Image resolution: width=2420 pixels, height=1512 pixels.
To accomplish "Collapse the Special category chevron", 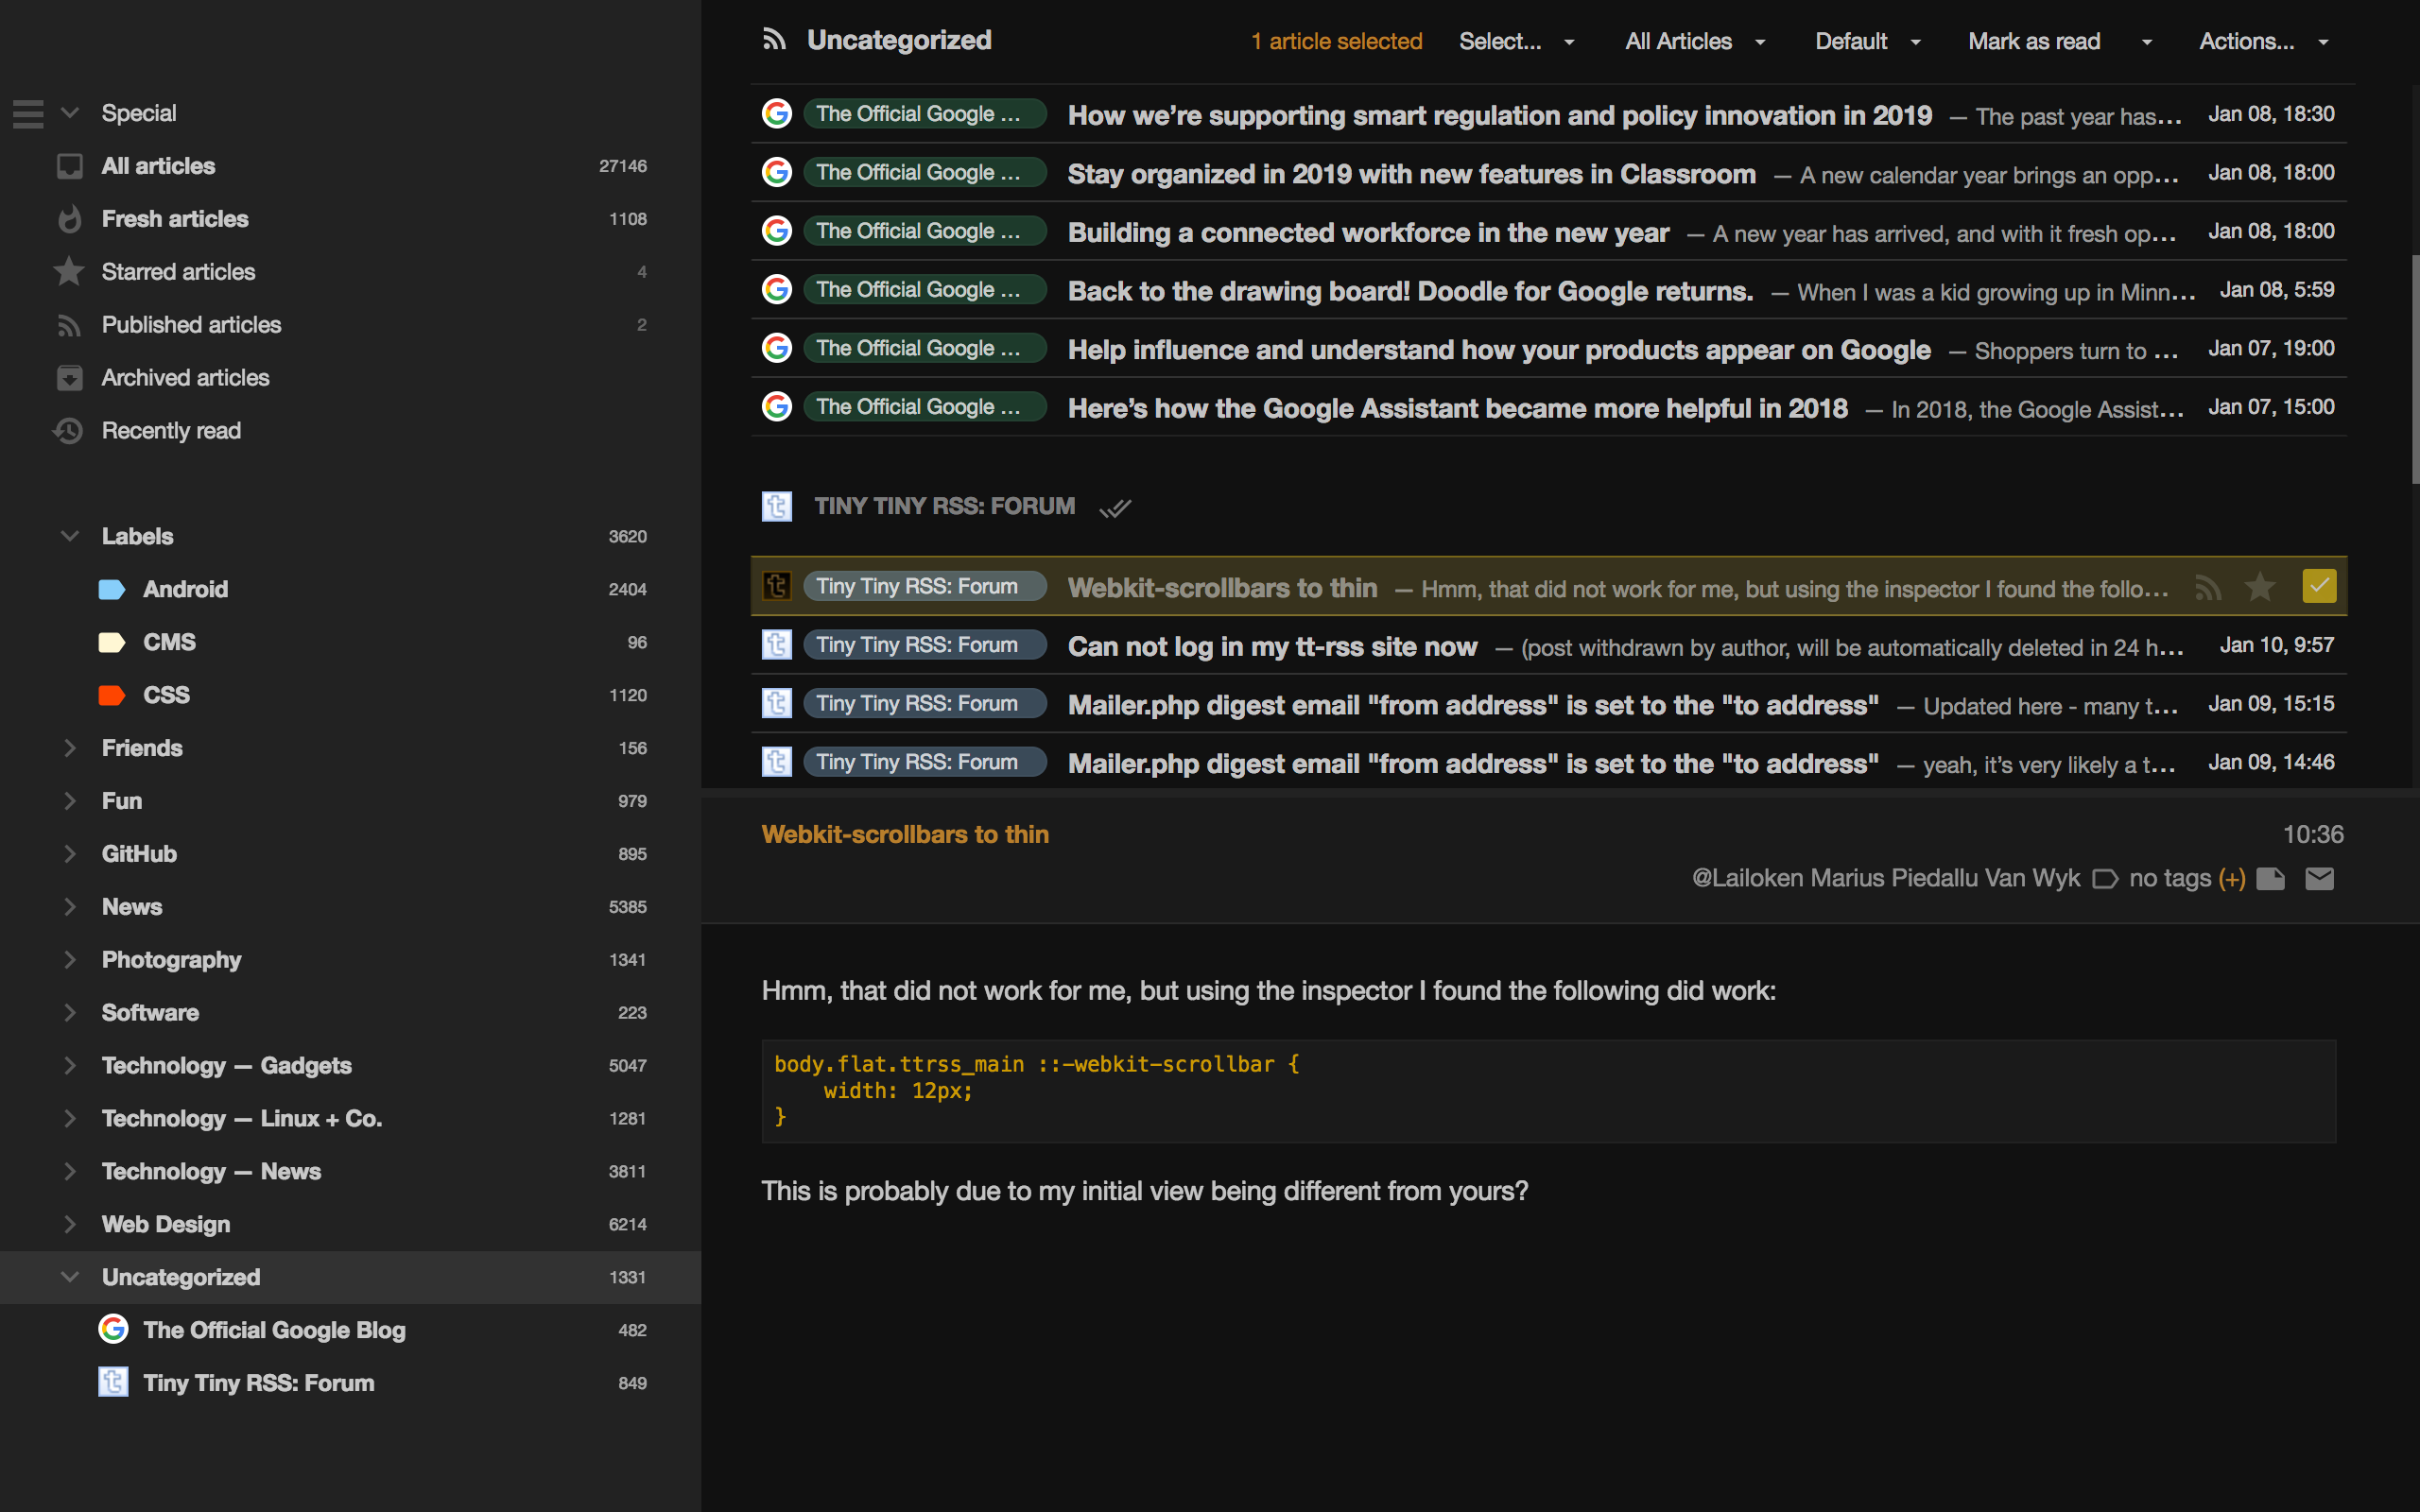I will [x=70, y=113].
